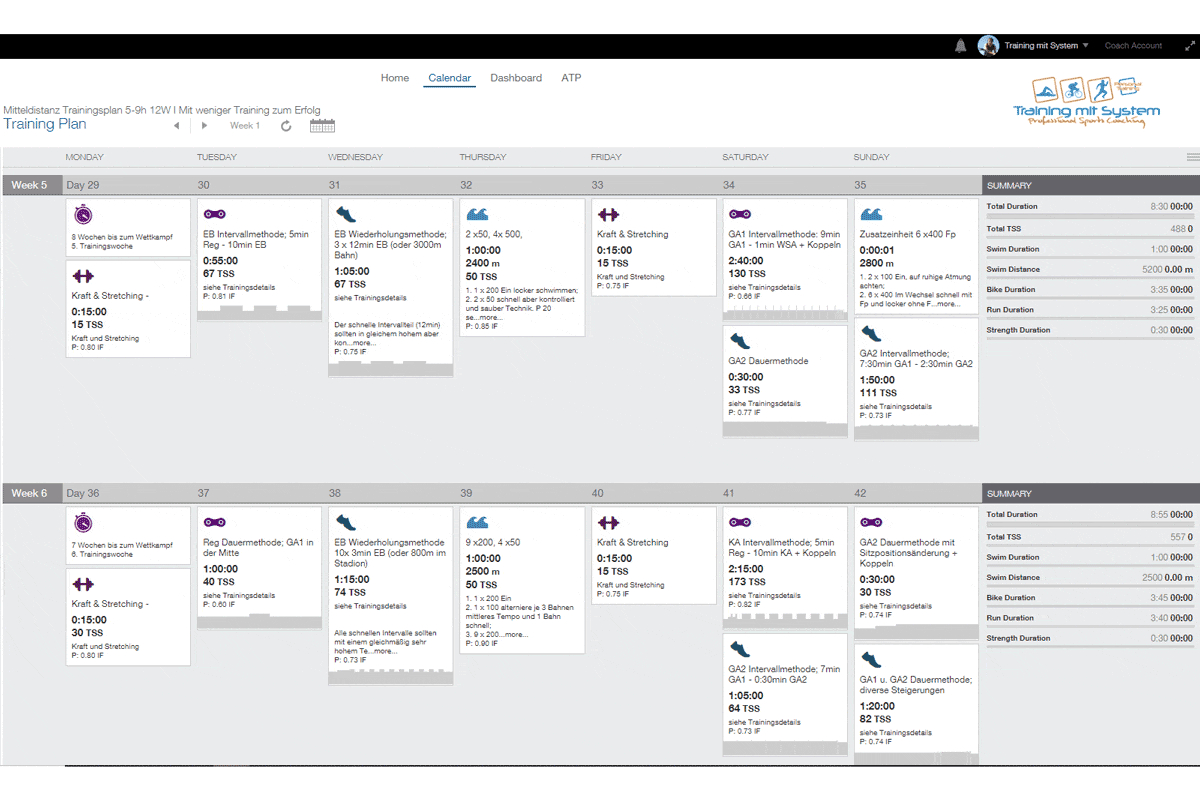Switch to the Dashboard tab
The width and height of the screenshot is (1200, 800).
pyautogui.click(x=516, y=78)
